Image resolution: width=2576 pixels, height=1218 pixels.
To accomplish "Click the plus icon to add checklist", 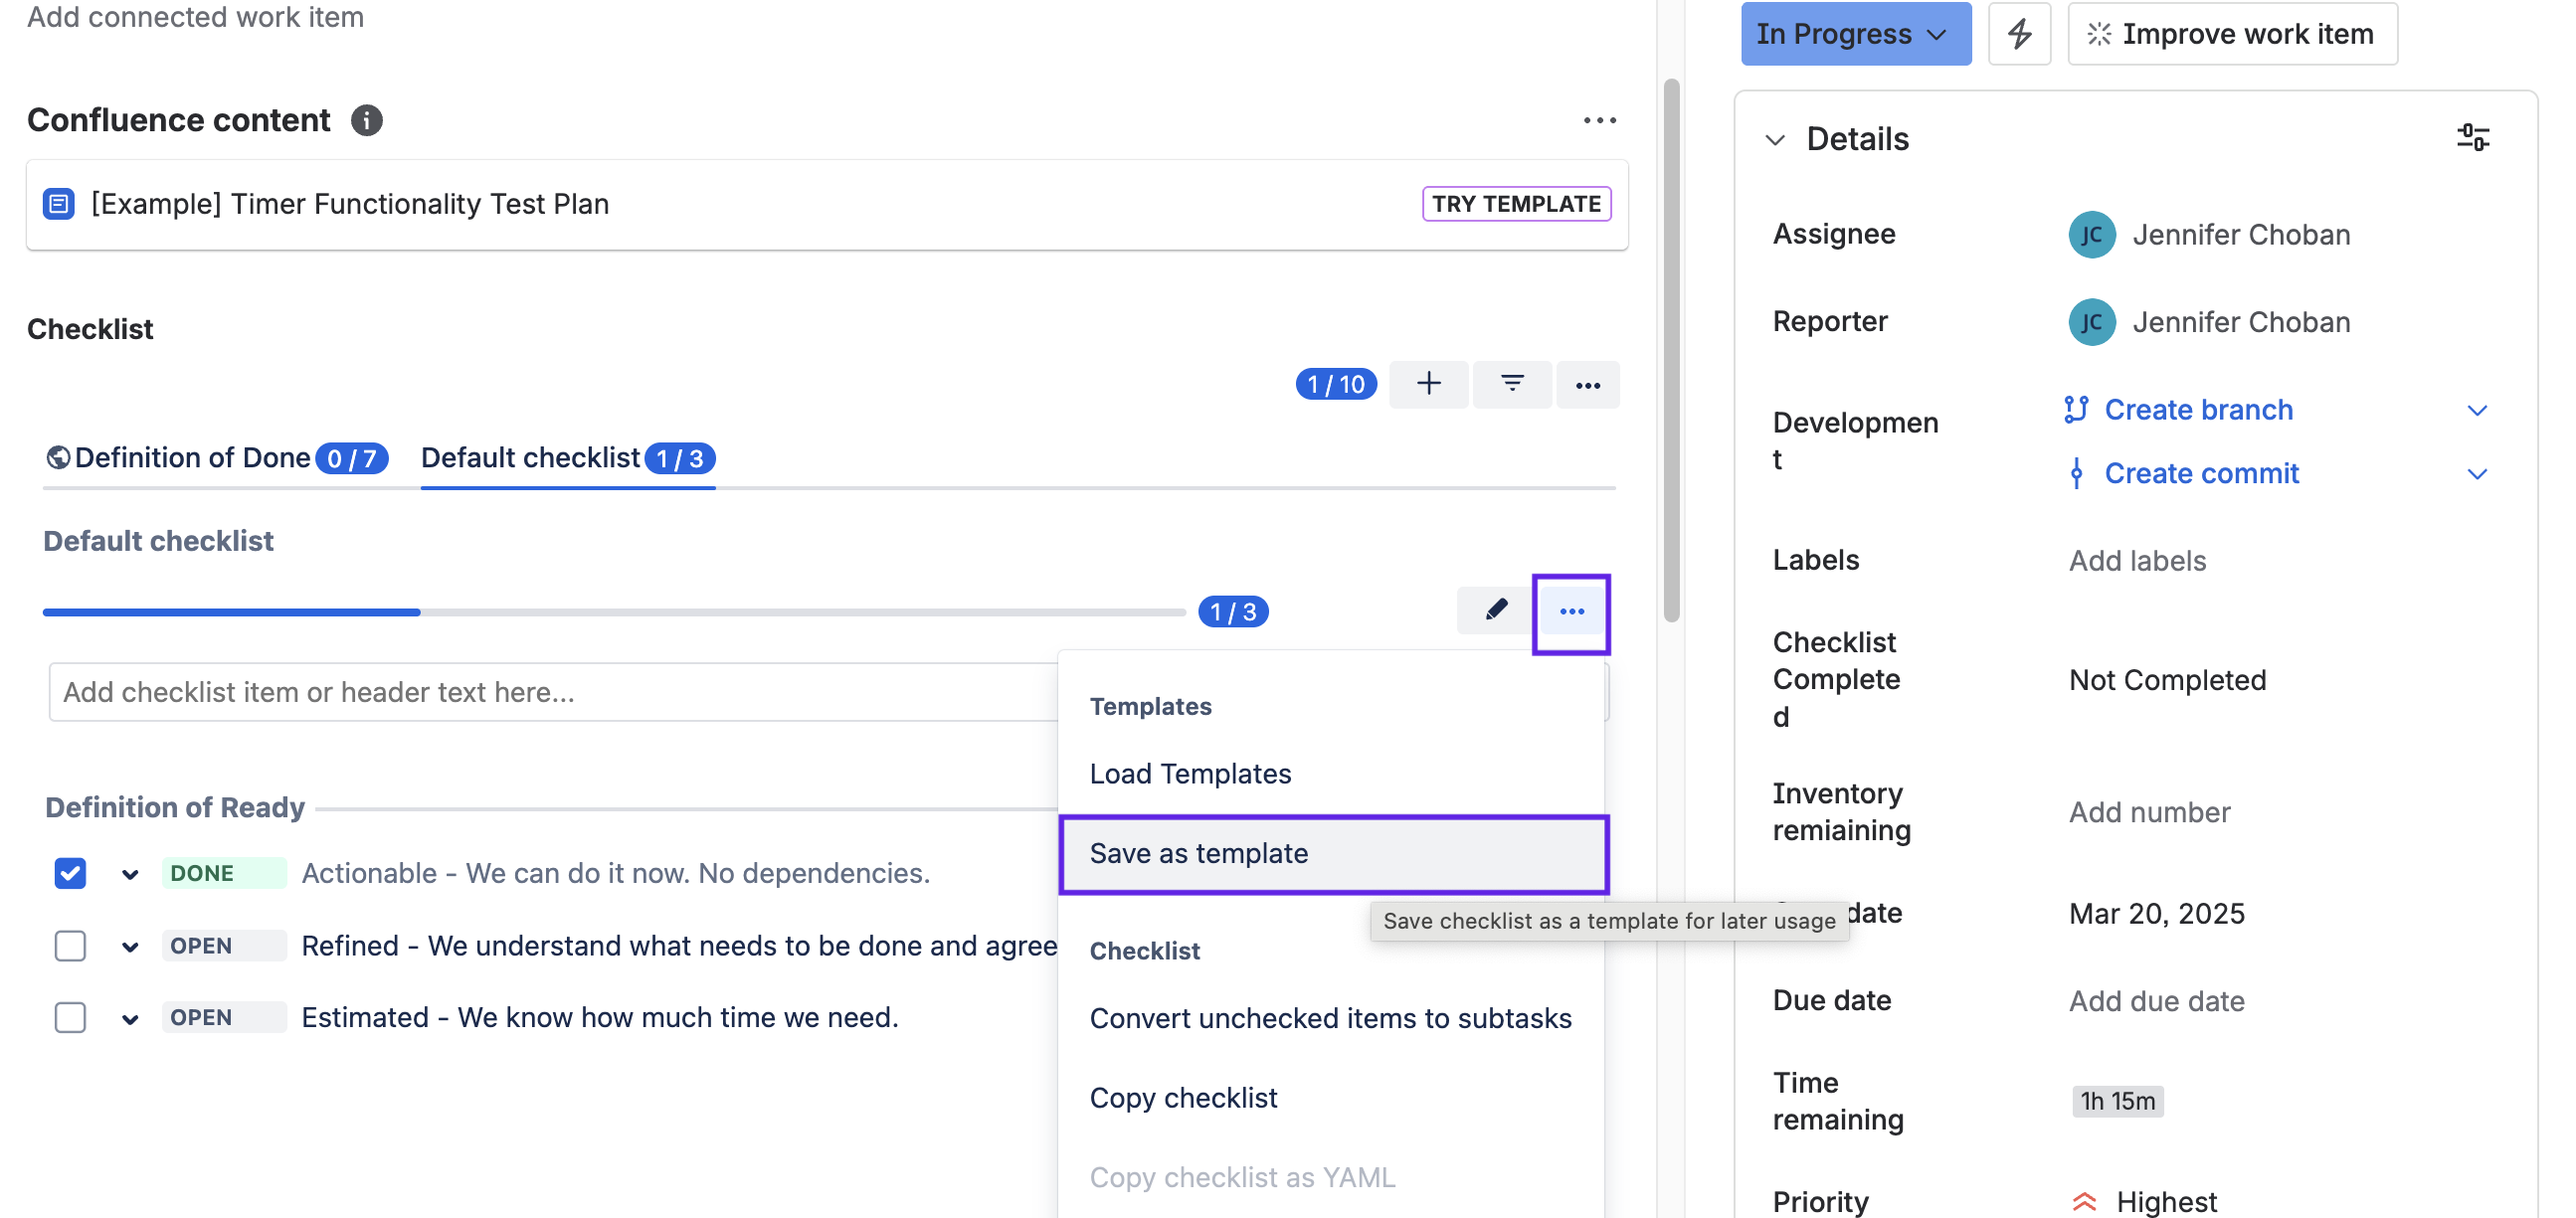I will (1428, 384).
